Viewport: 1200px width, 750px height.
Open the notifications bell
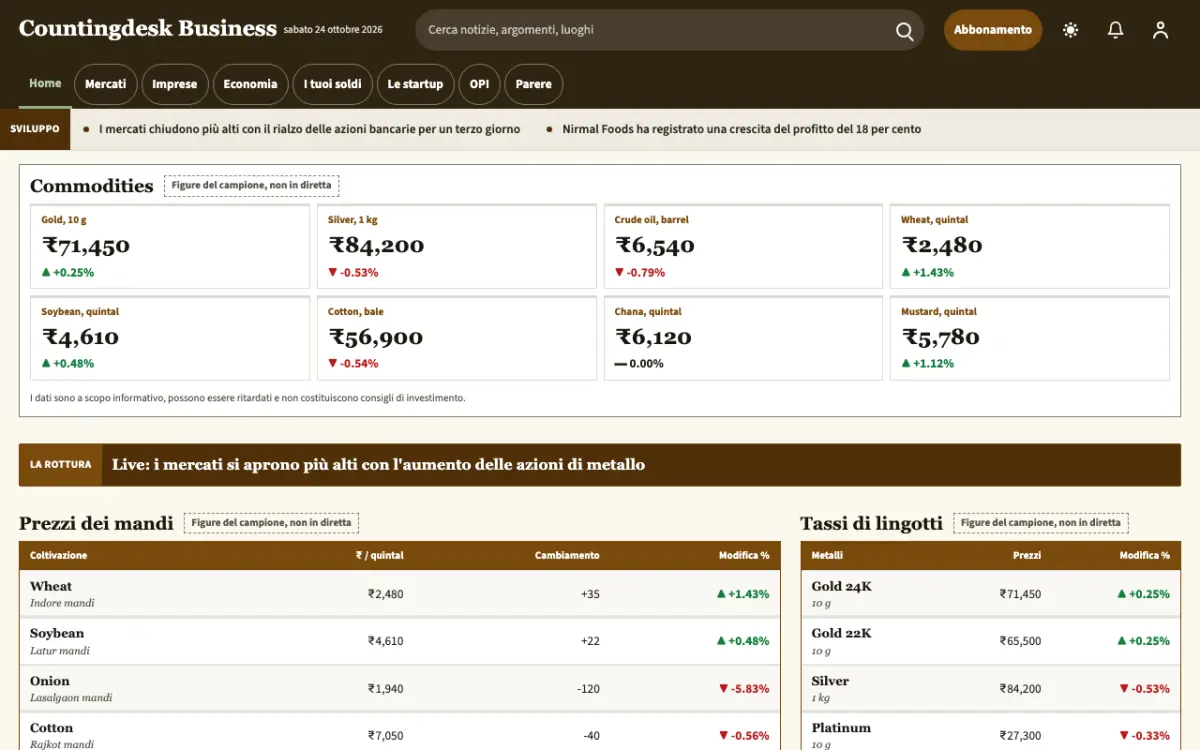click(x=1116, y=30)
